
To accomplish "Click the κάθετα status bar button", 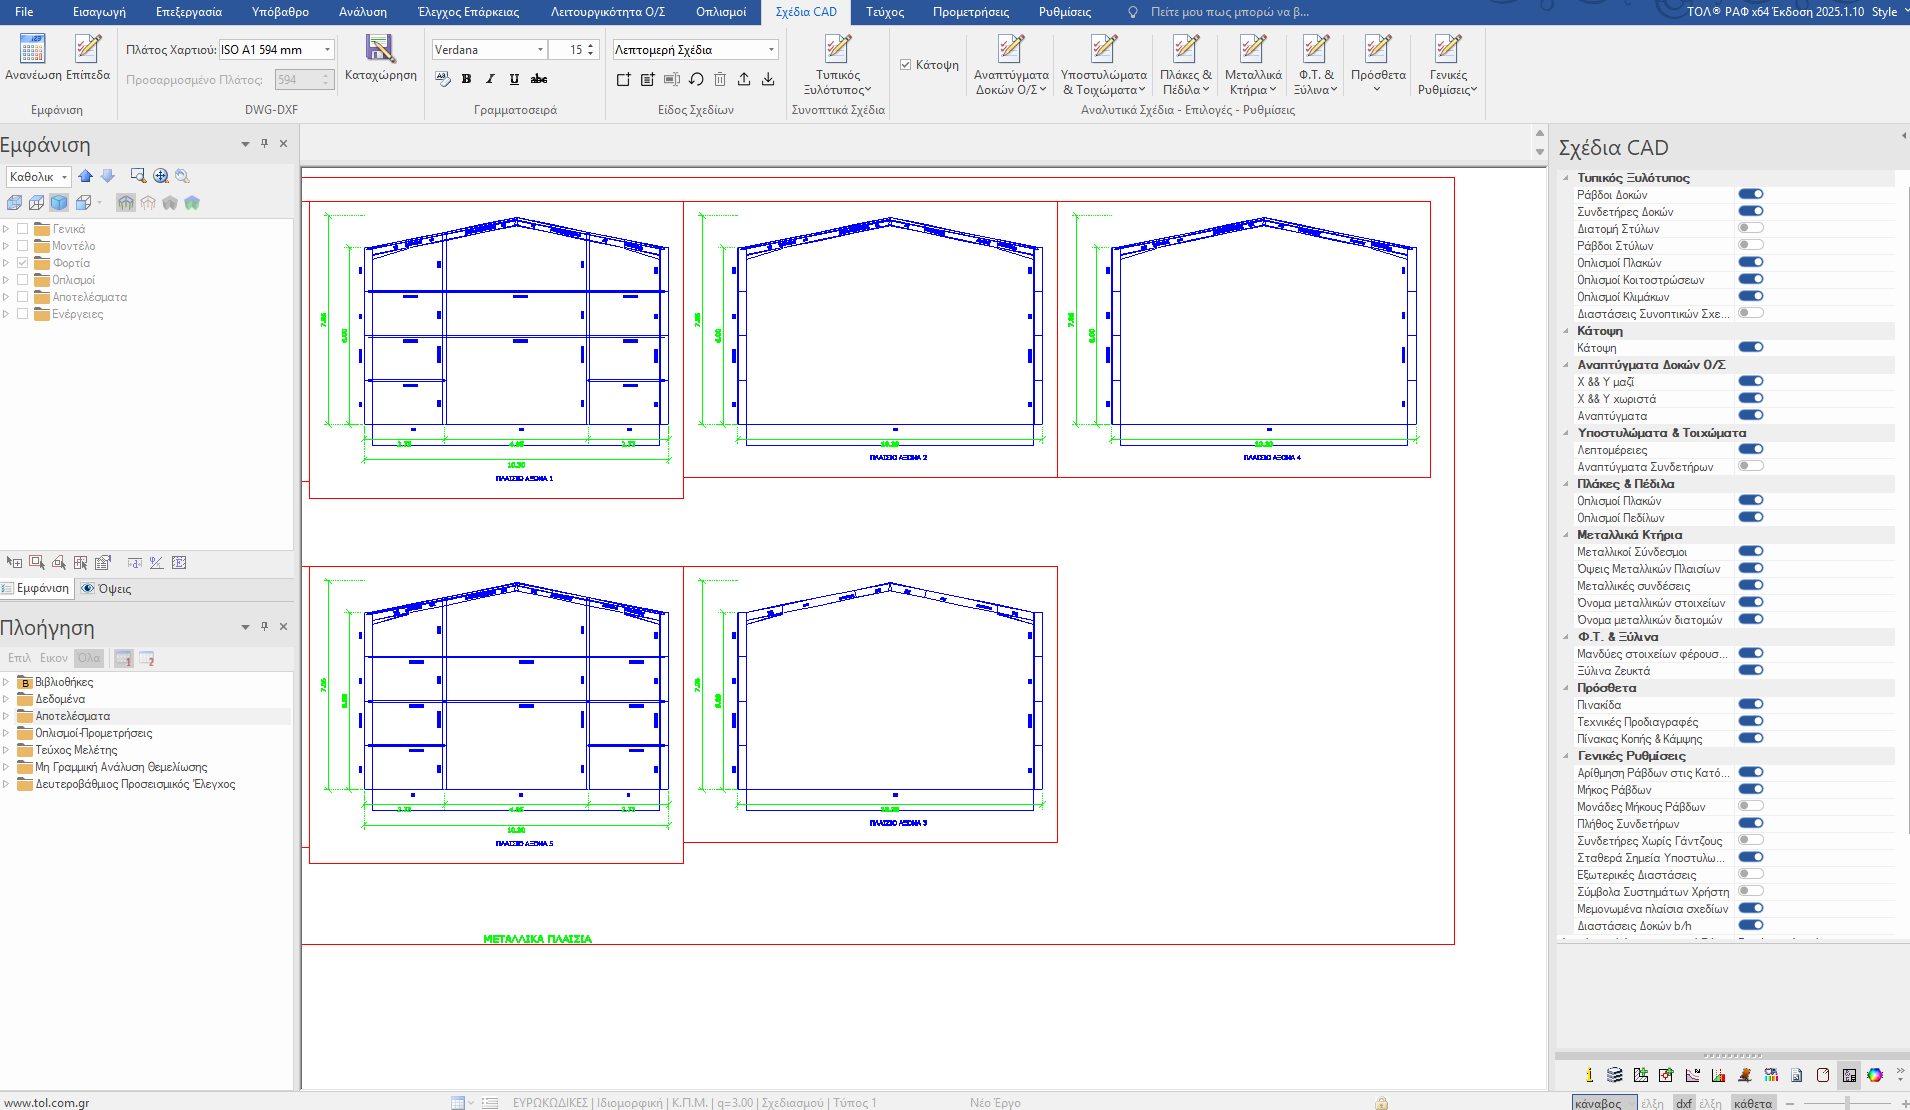I will coord(1753,1103).
